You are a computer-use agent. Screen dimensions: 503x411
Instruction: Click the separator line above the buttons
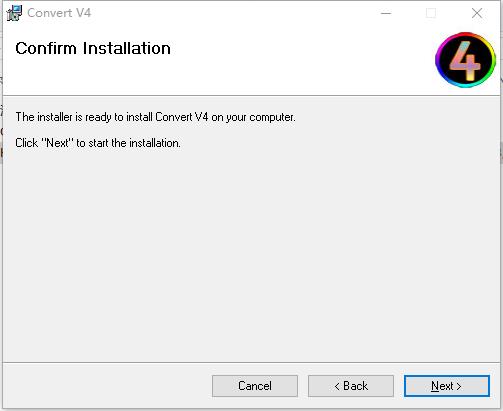[x=251, y=362]
